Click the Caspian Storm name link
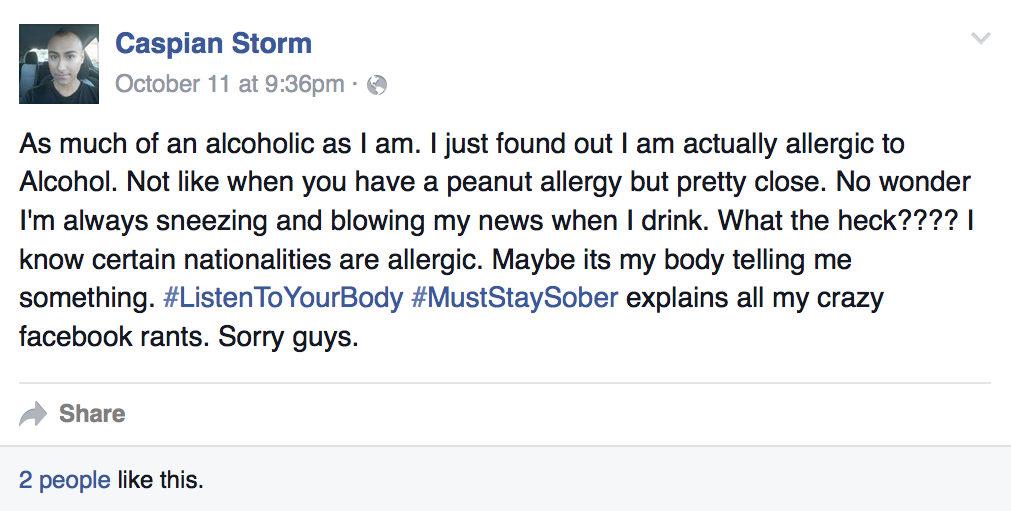Viewport: 1011px width, 511px height. pos(213,44)
